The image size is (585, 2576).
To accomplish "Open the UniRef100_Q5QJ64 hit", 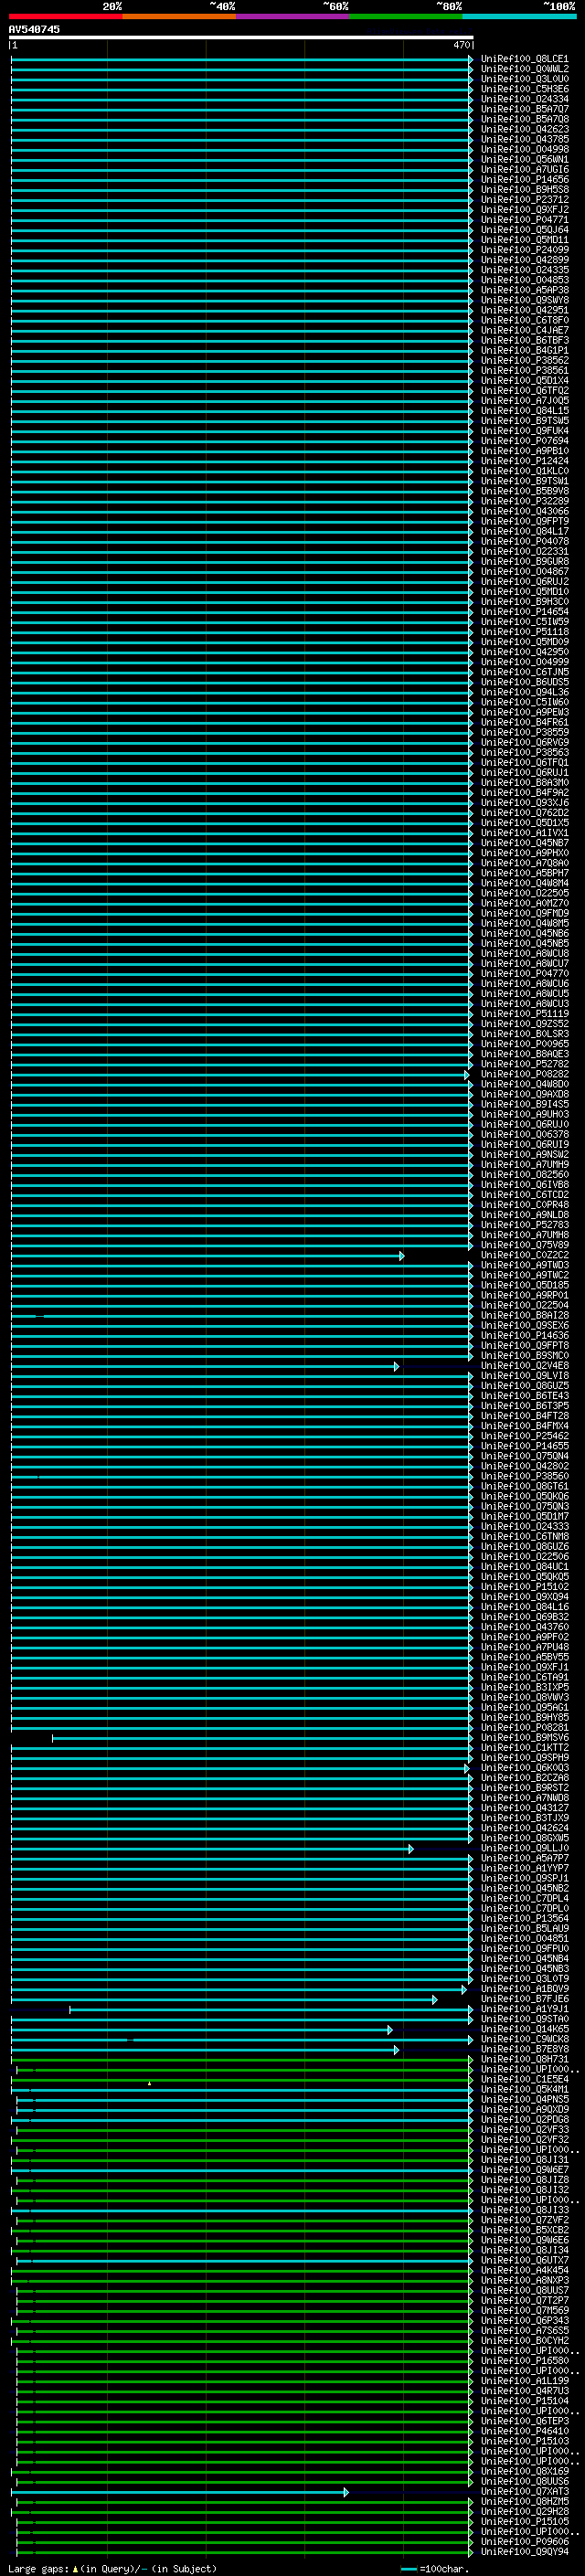I will click(524, 229).
